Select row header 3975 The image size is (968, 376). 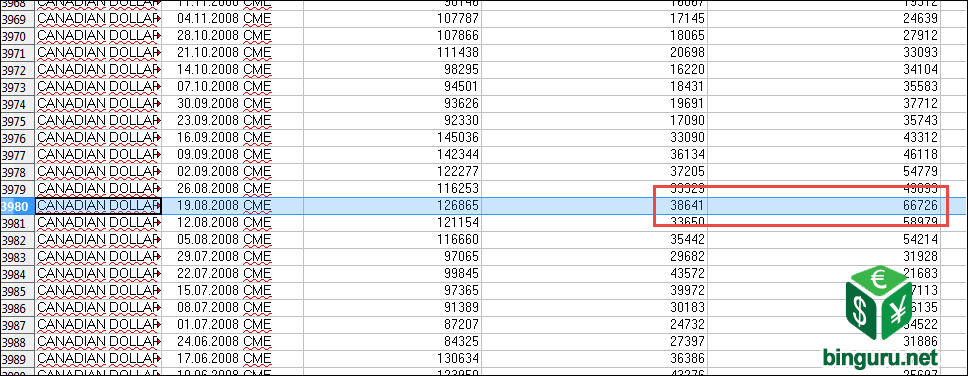coord(17,121)
